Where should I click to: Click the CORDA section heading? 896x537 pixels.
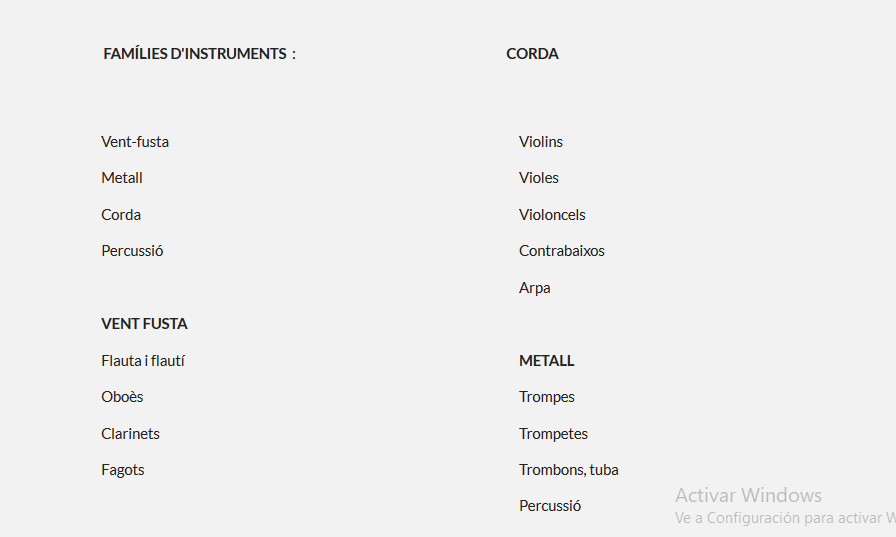pyautogui.click(x=533, y=54)
